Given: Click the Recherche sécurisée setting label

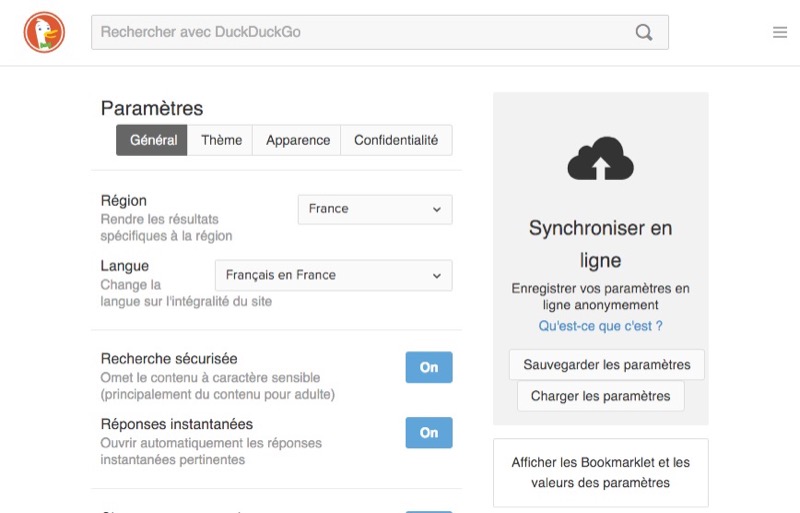Looking at the screenshot, I should point(169,358).
